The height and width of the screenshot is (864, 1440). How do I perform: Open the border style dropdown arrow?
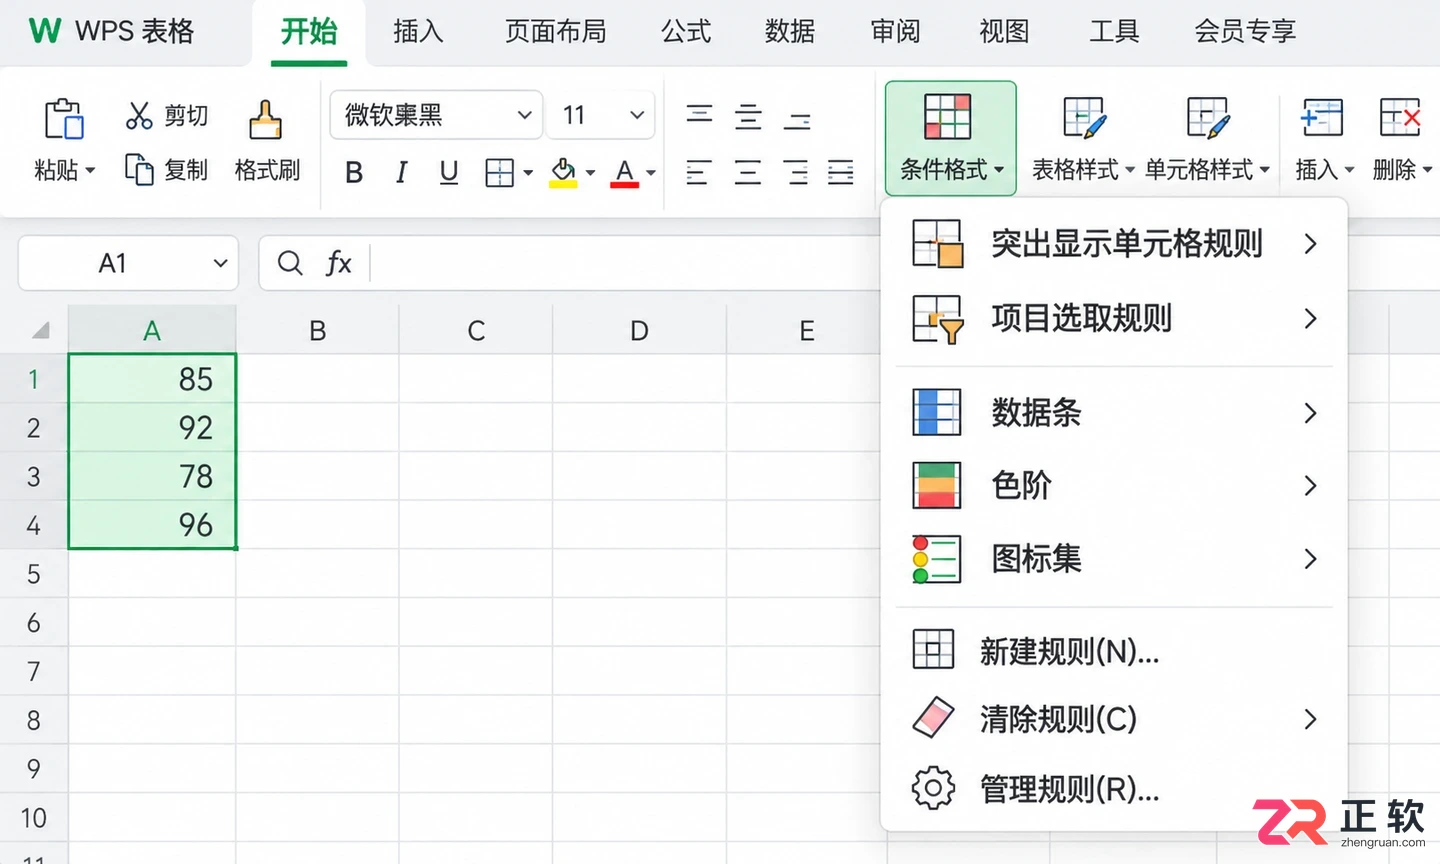tap(528, 173)
